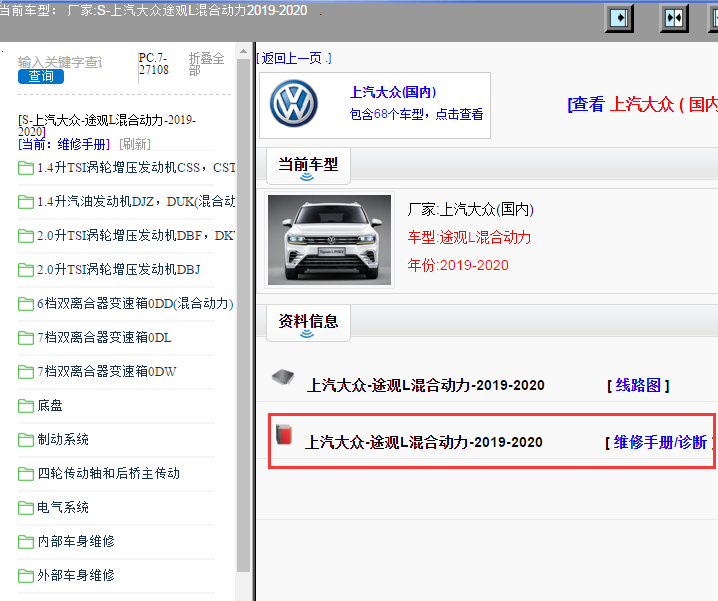Click the red book icon for 维修手册 row
The image size is (718, 601).
284,434
